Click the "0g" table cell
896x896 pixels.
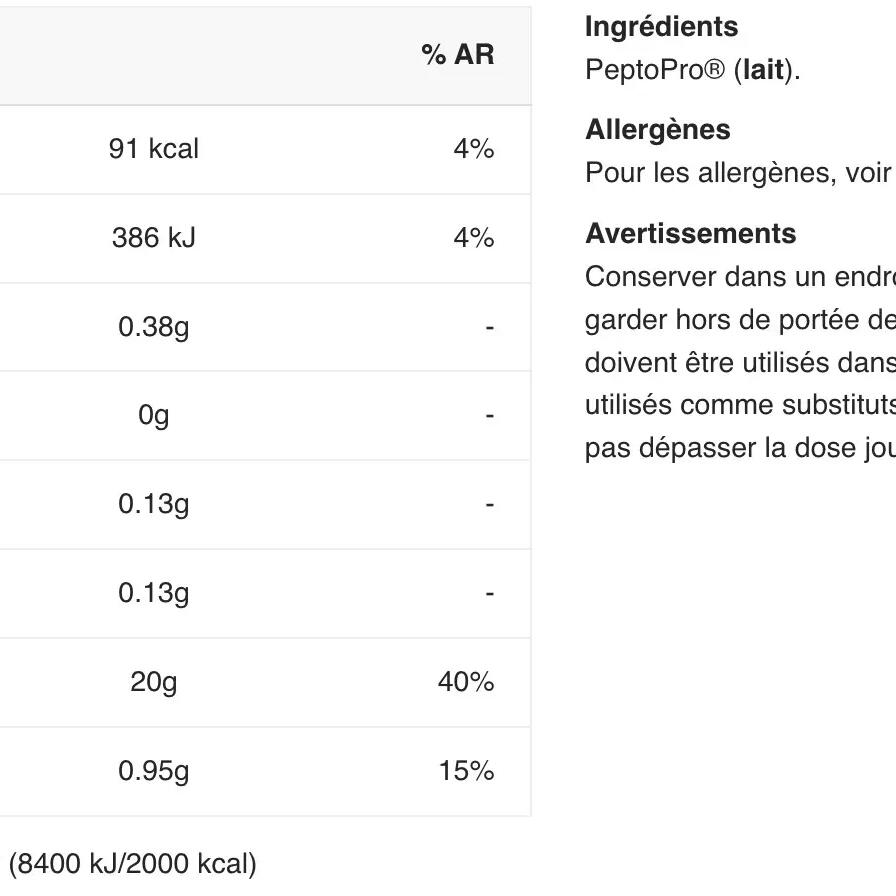click(154, 415)
